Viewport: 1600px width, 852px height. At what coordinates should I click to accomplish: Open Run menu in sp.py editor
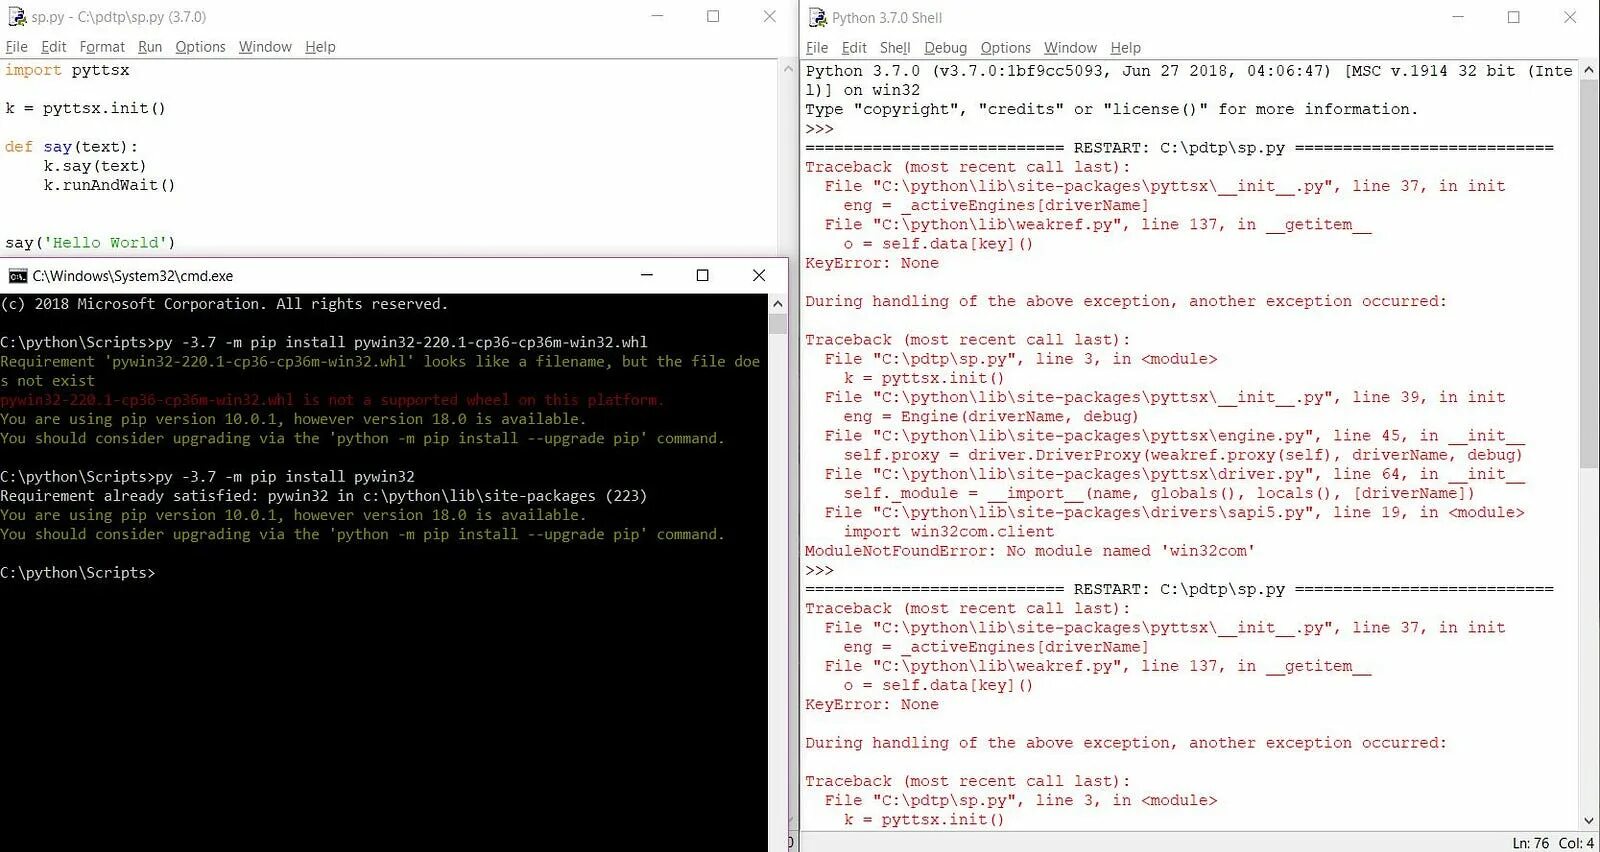(x=150, y=47)
